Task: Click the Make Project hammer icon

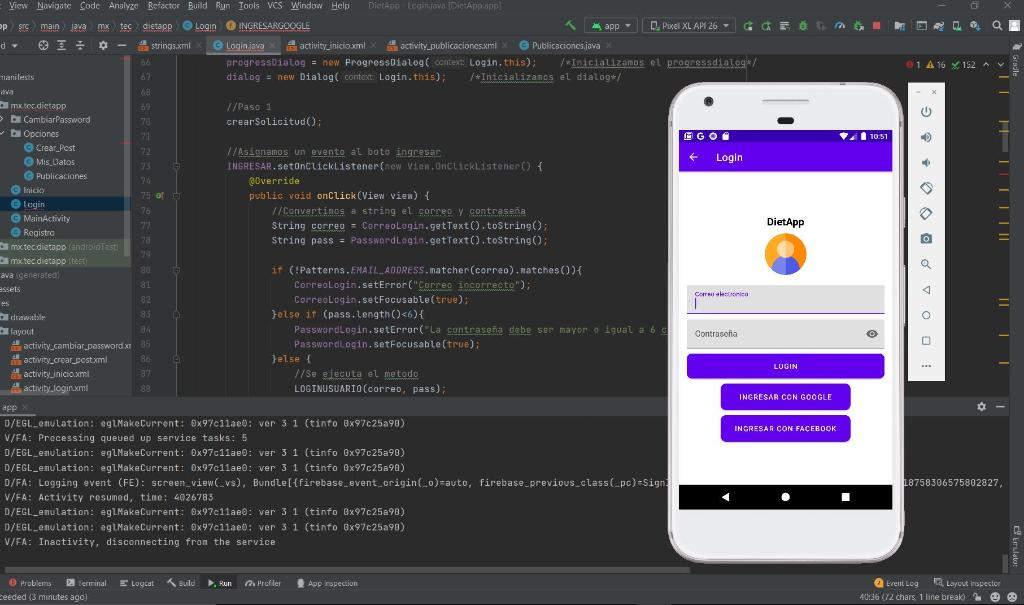Action: pos(570,25)
